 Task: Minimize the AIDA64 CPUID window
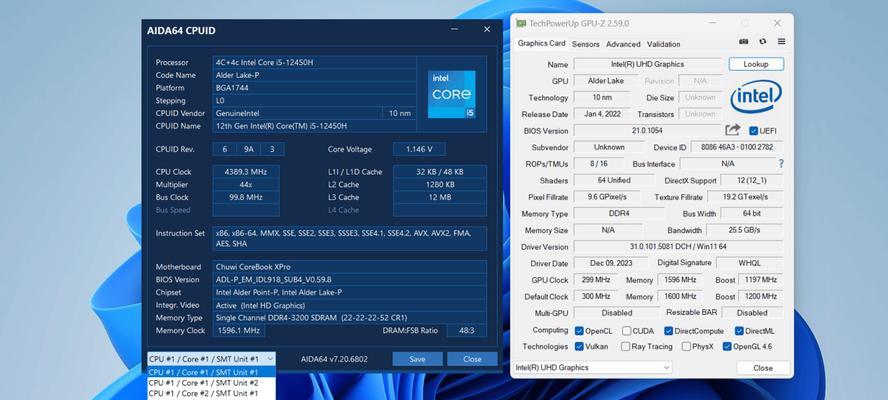click(455, 29)
